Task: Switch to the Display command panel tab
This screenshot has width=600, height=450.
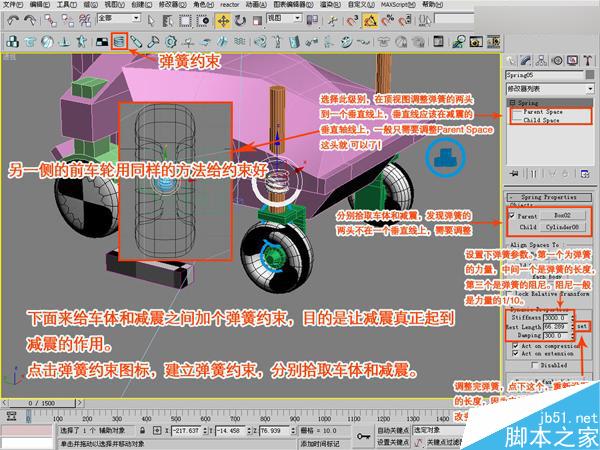Action: point(572,60)
